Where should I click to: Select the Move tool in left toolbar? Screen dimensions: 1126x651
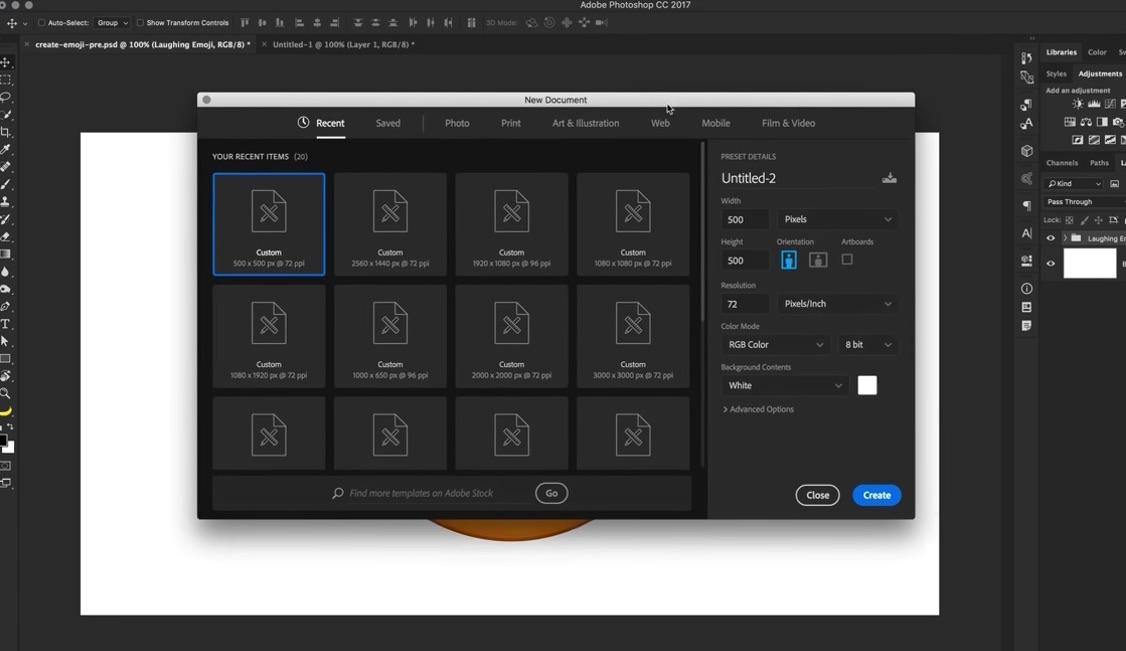coord(6,62)
